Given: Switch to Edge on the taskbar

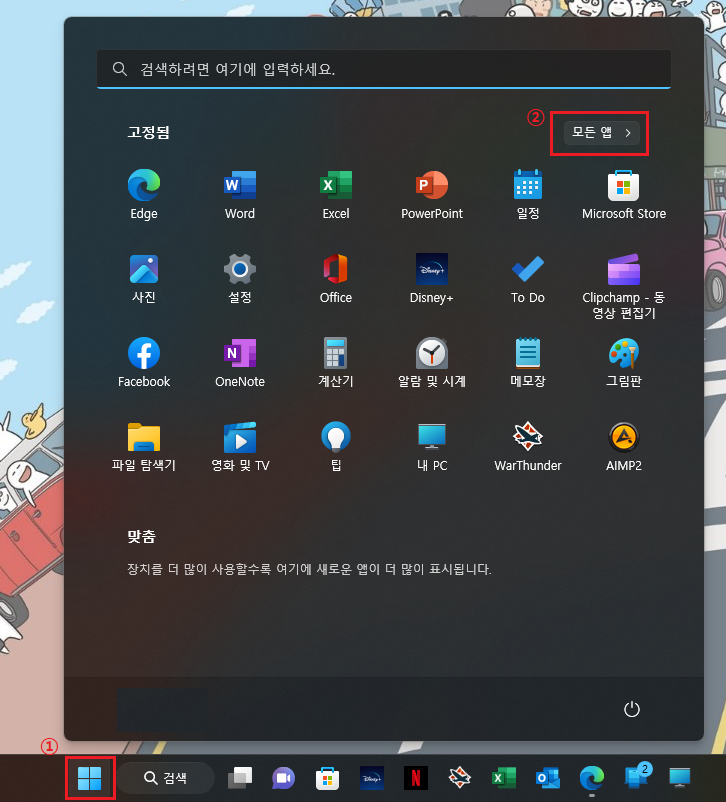Looking at the screenshot, I should pos(591,778).
